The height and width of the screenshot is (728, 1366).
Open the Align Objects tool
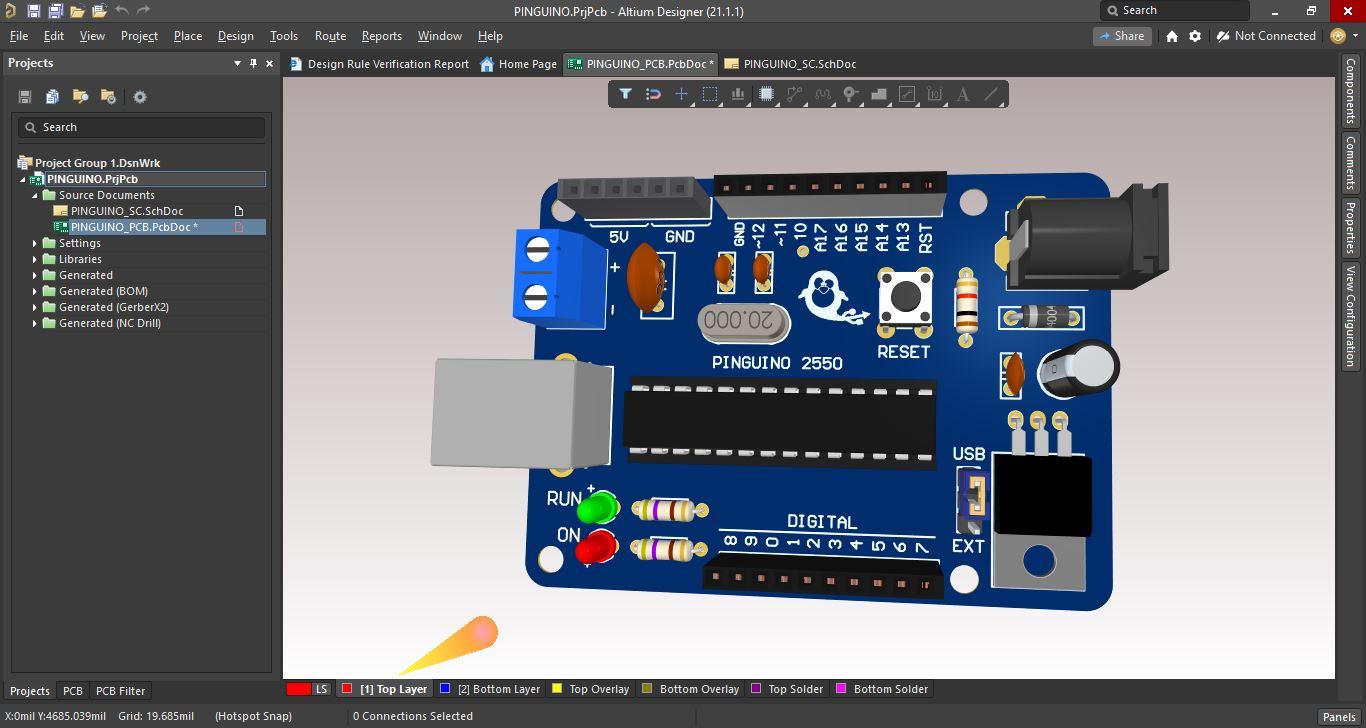738,94
